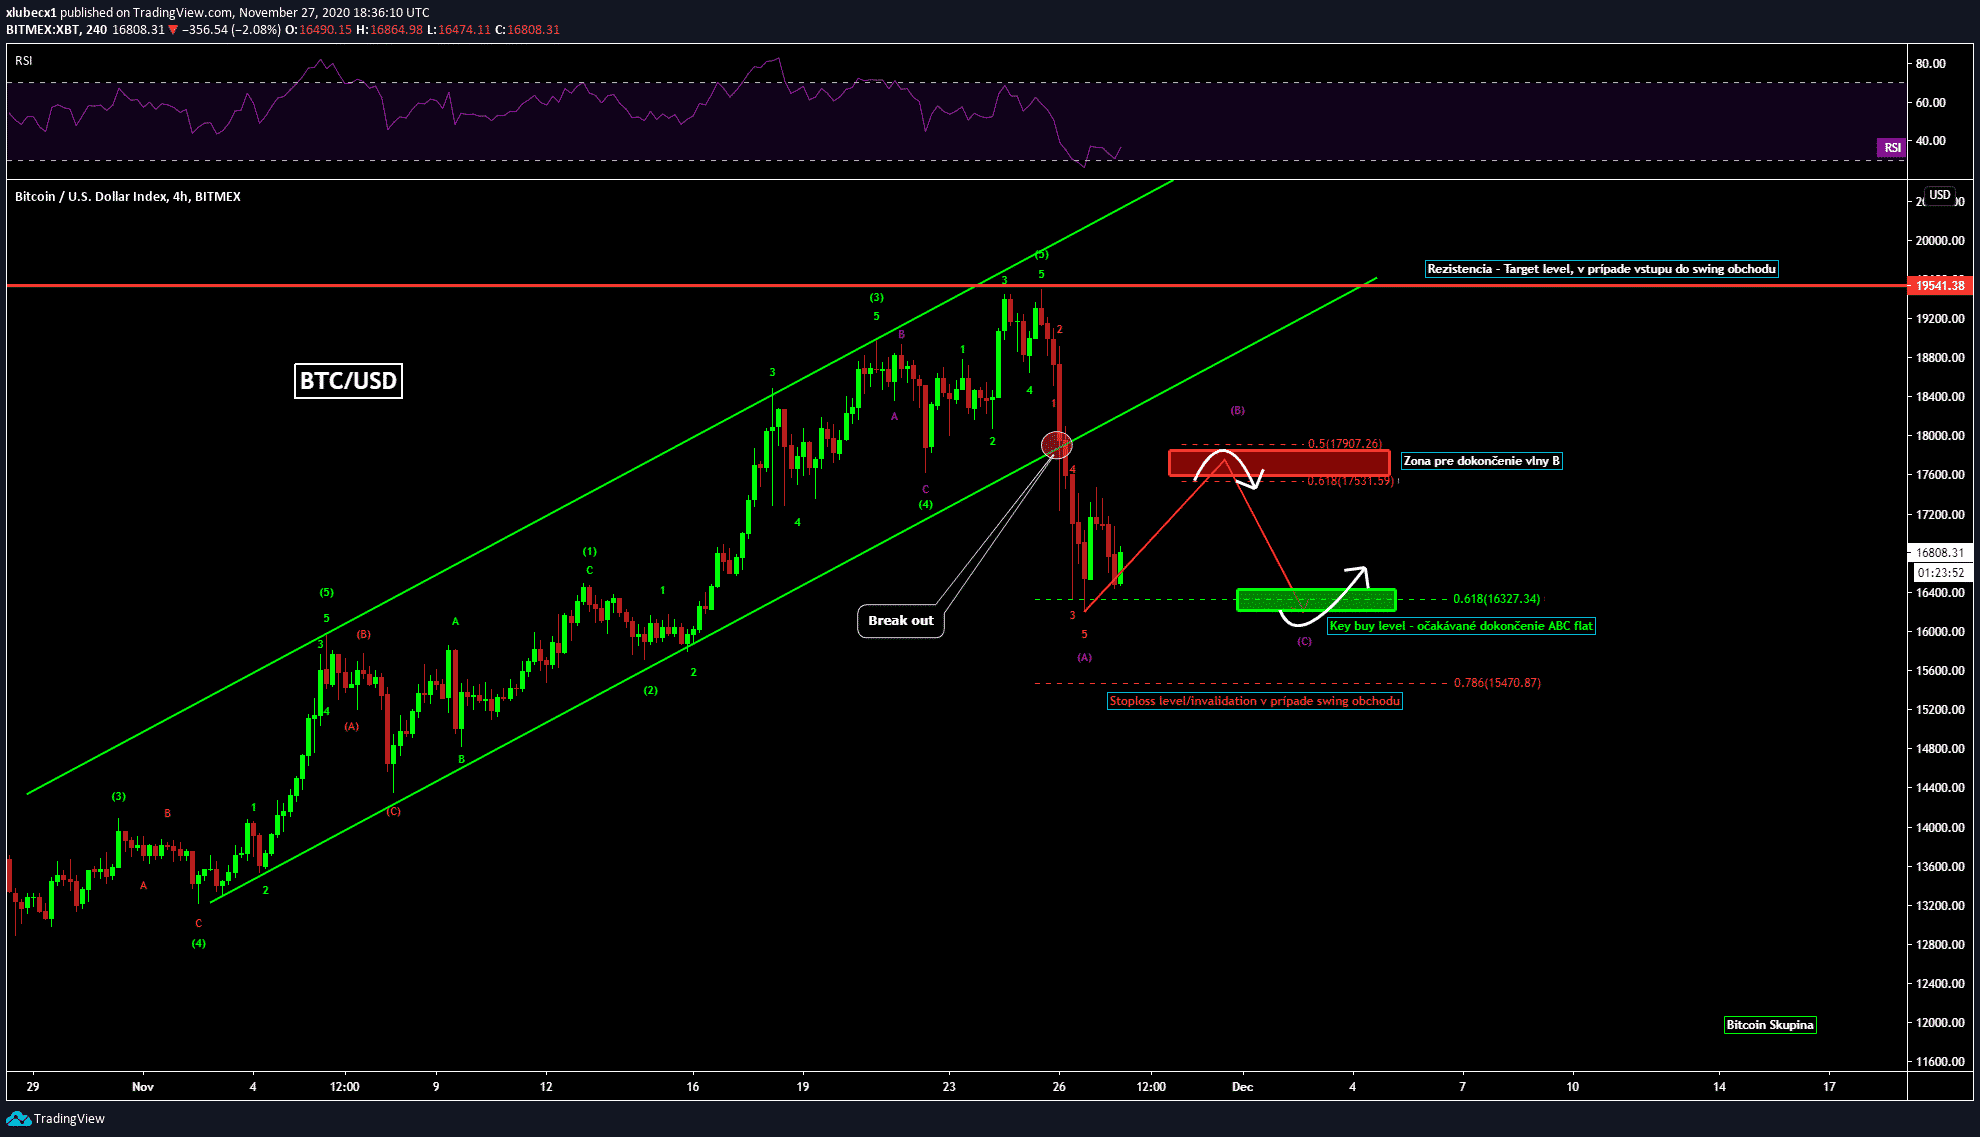Click the current price label 16808.31

[x=1939, y=552]
